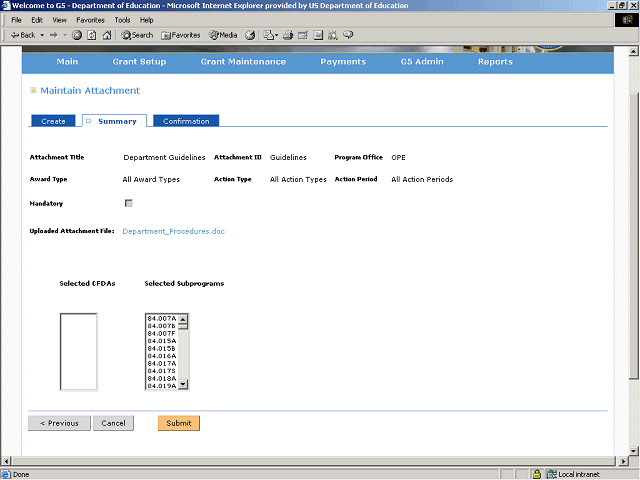Open the Forward history dropdown arrow
The image size is (640, 480).
pyautogui.click(x=65, y=35)
